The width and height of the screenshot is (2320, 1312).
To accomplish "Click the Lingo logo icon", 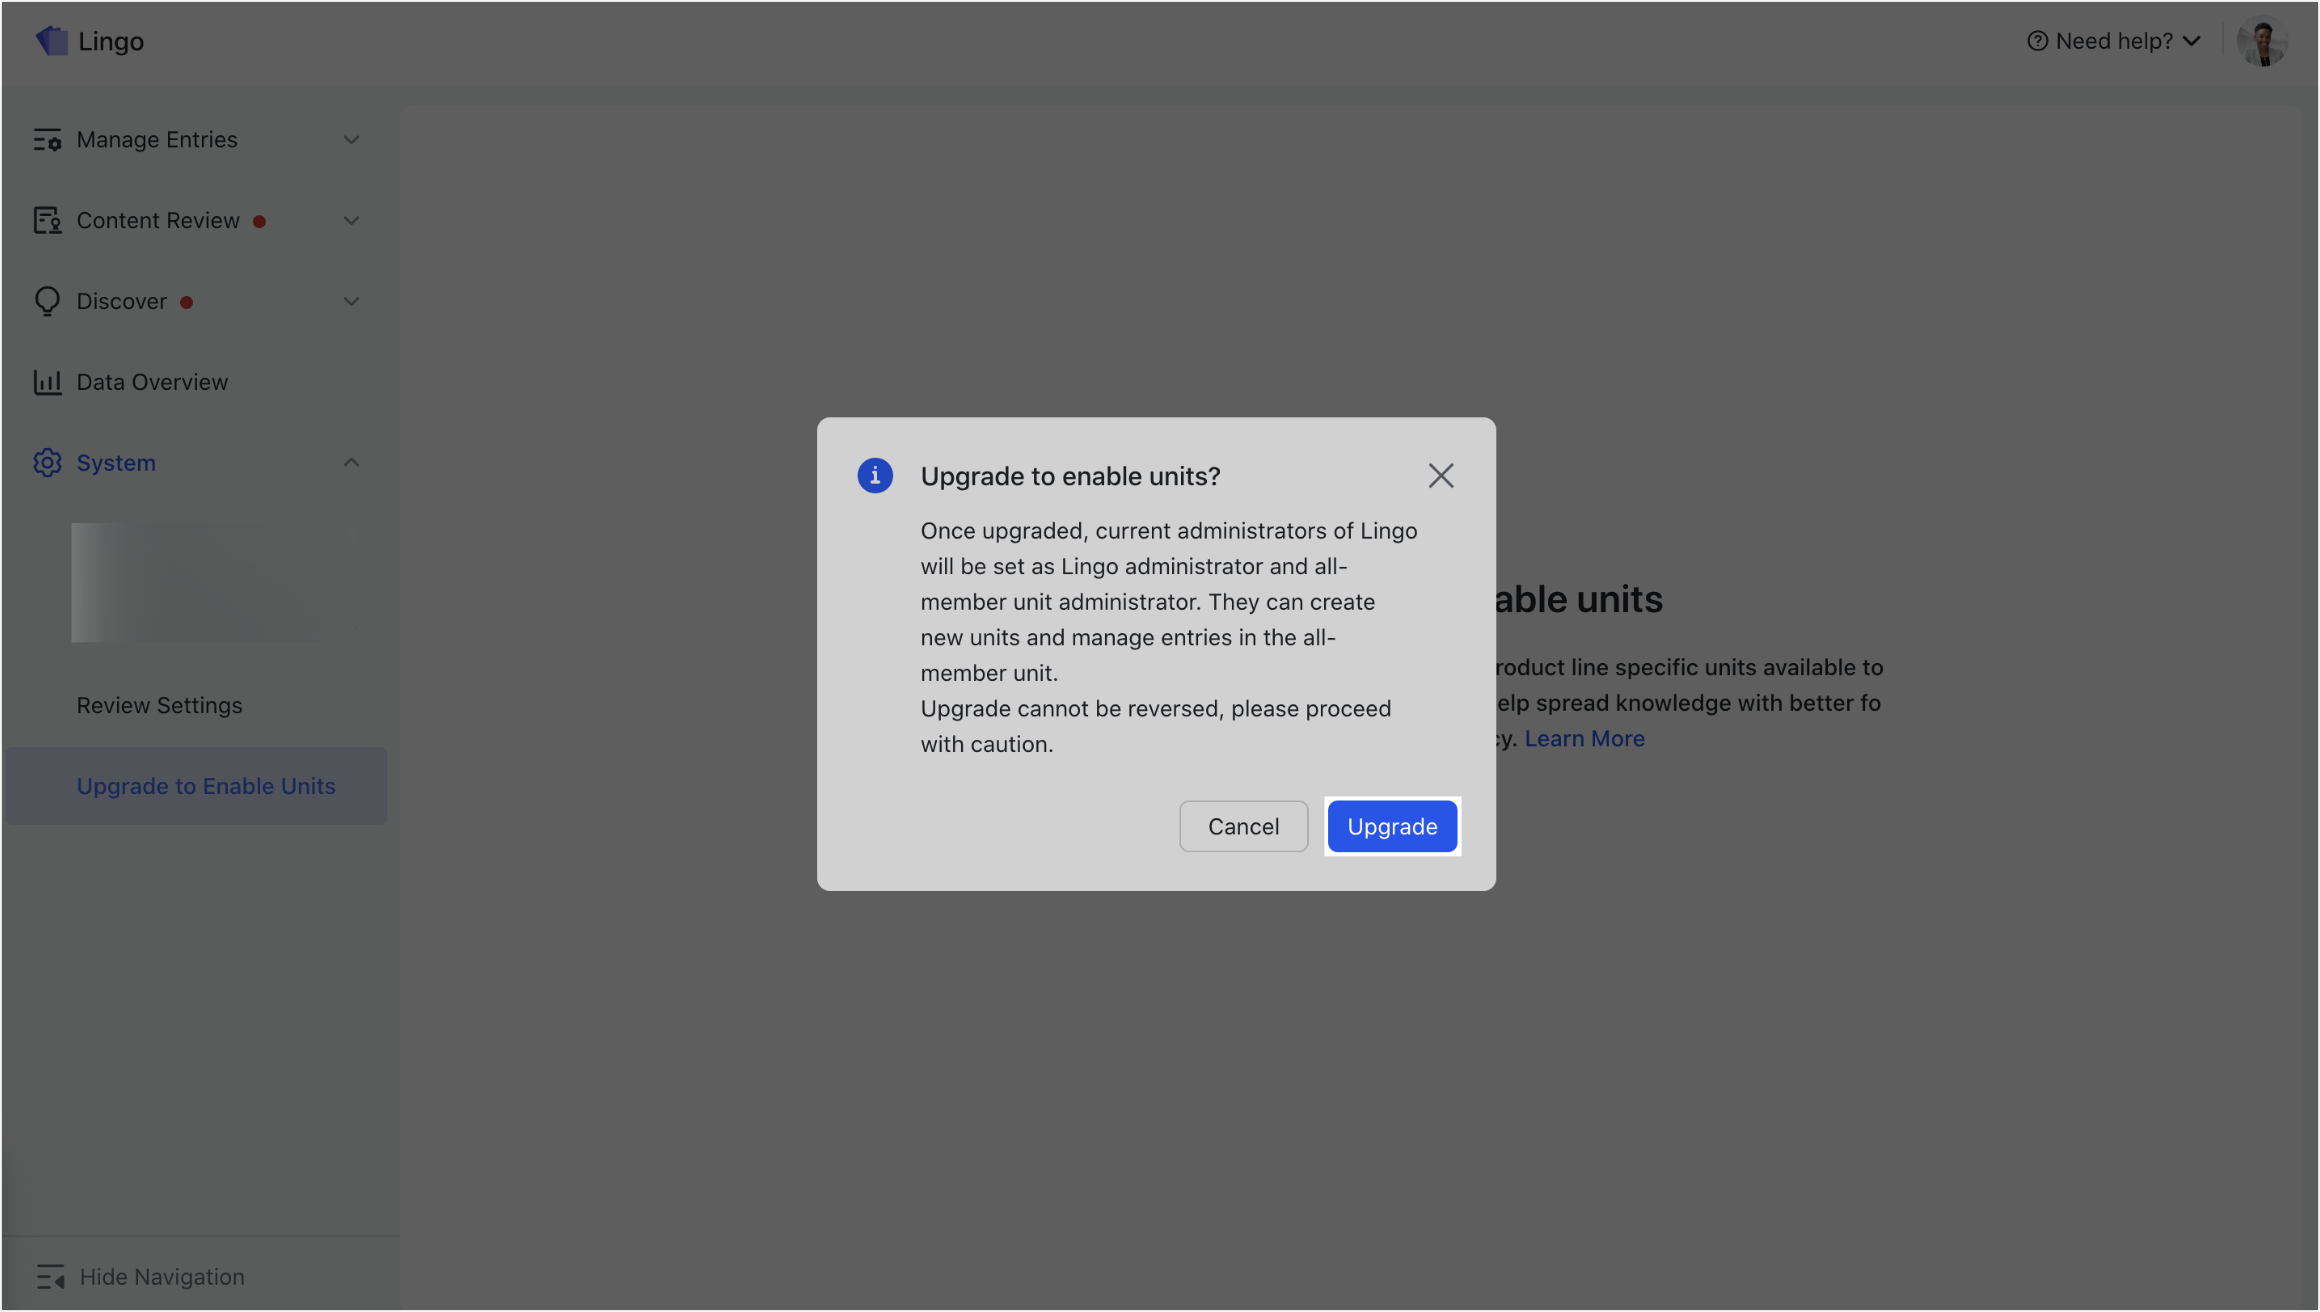I will tap(52, 41).
